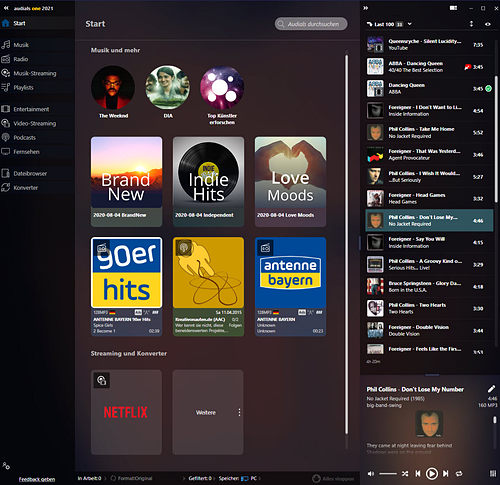Click the green check on Dancing Queen
This screenshot has height=485, width=500.
(x=488, y=89)
